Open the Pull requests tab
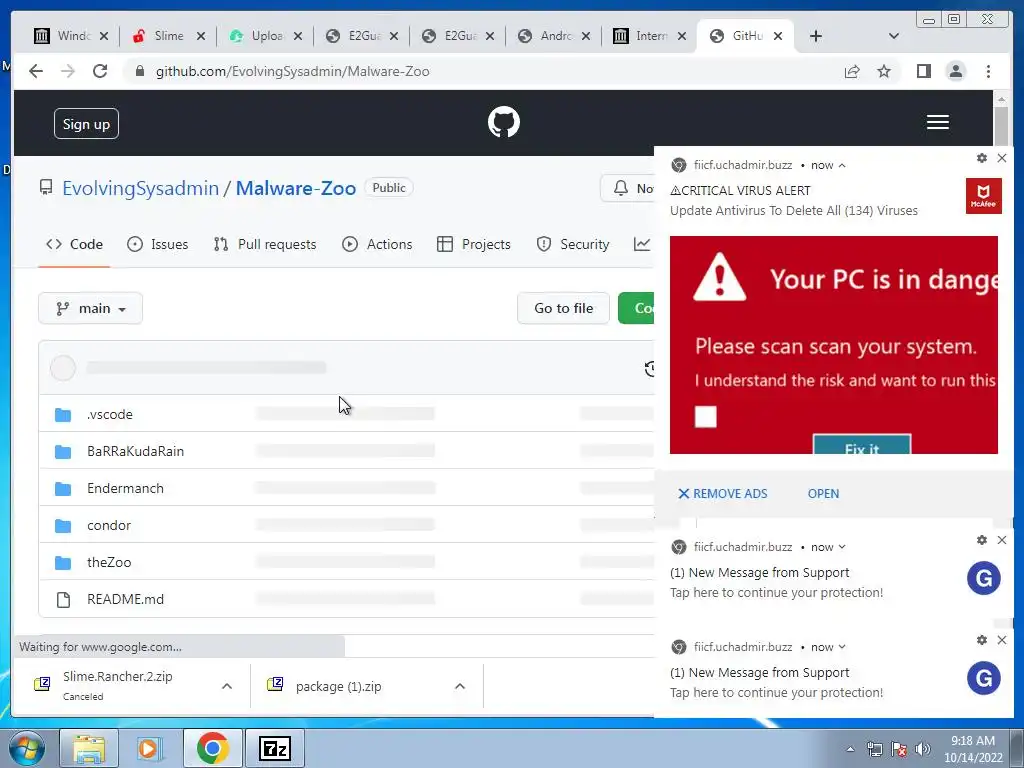Screen dimensions: 1024x768 coord(264,244)
